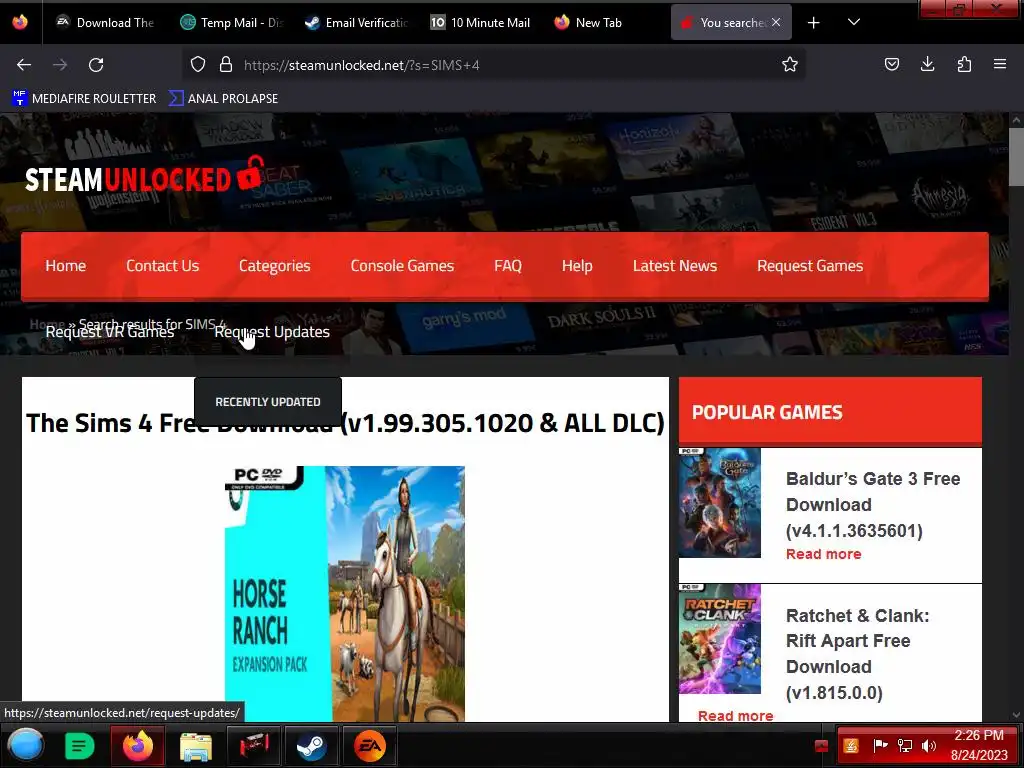This screenshot has width=1024, height=768.
Task: Click the Action Center flag tray icon
Action: tap(880, 745)
